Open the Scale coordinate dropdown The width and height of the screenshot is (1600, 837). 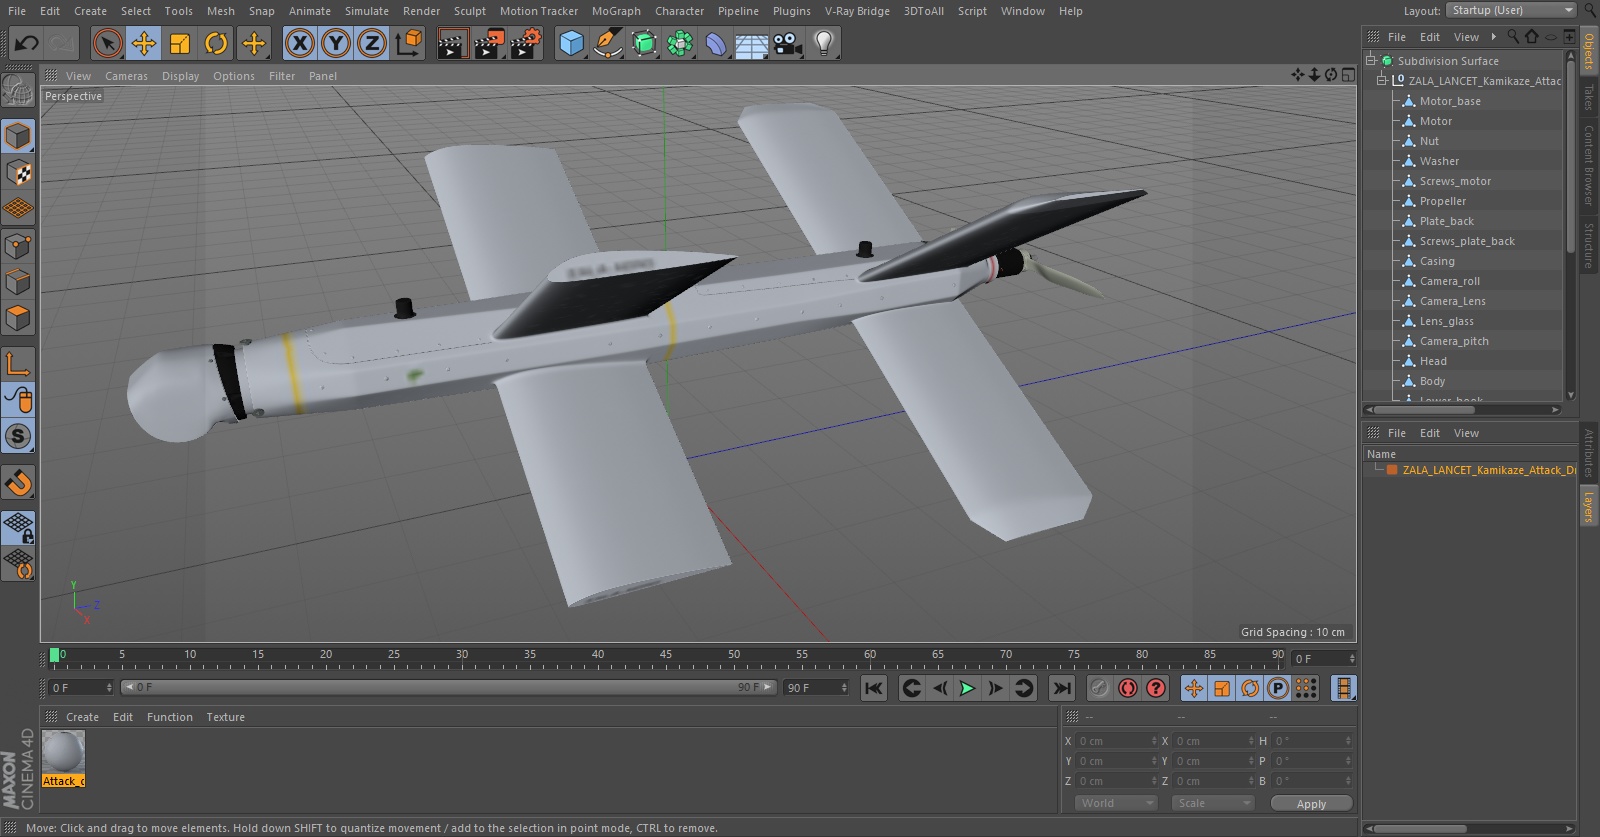[1214, 803]
